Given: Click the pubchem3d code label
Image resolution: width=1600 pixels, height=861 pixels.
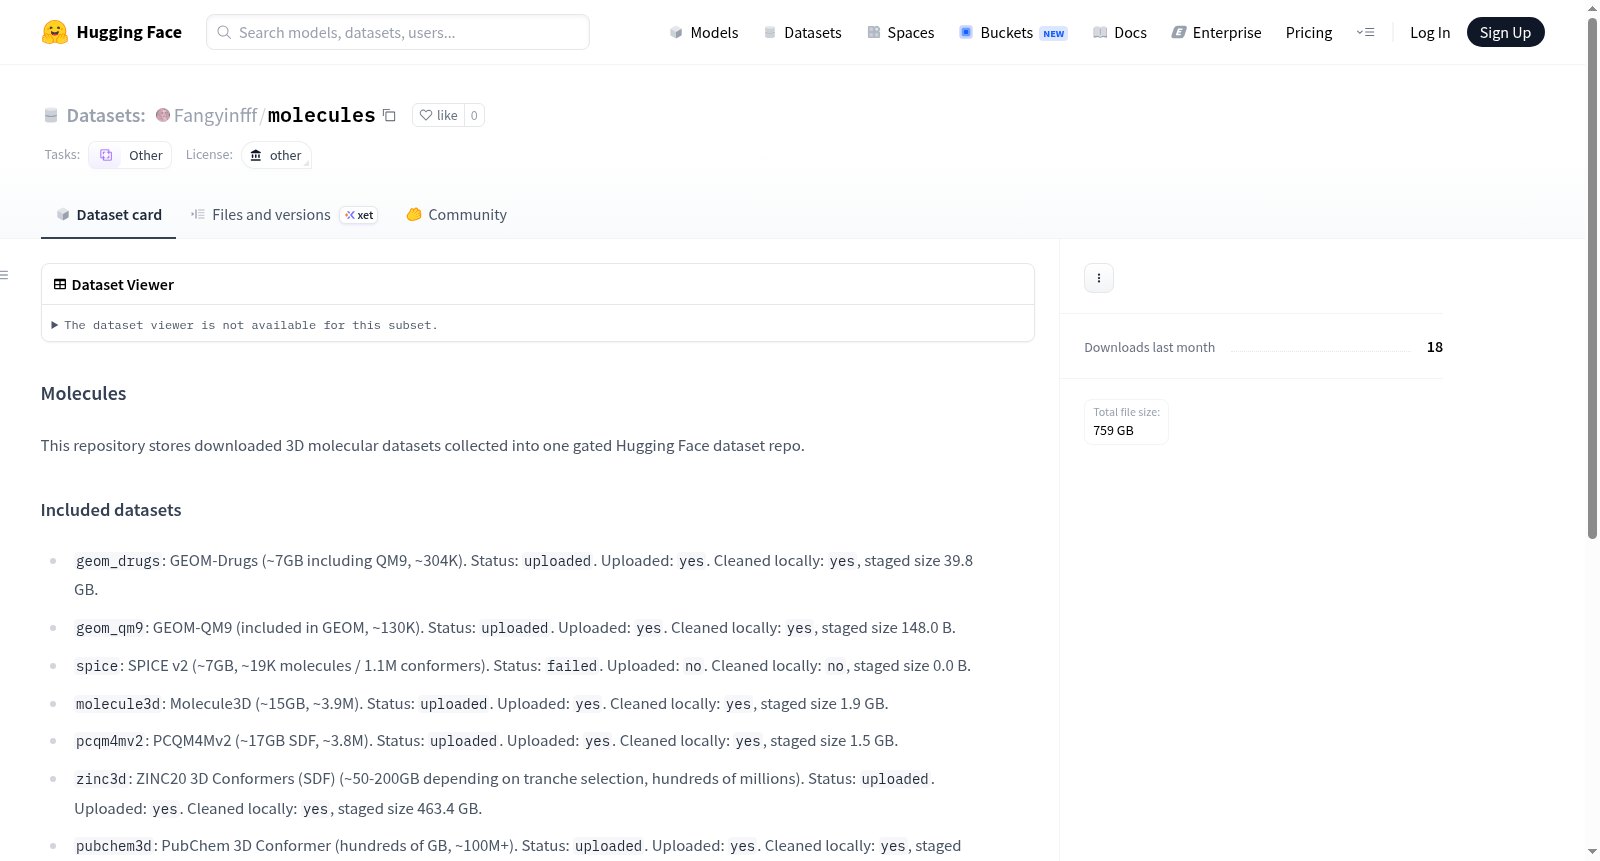Looking at the screenshot, I should click(x=114, y=846).
